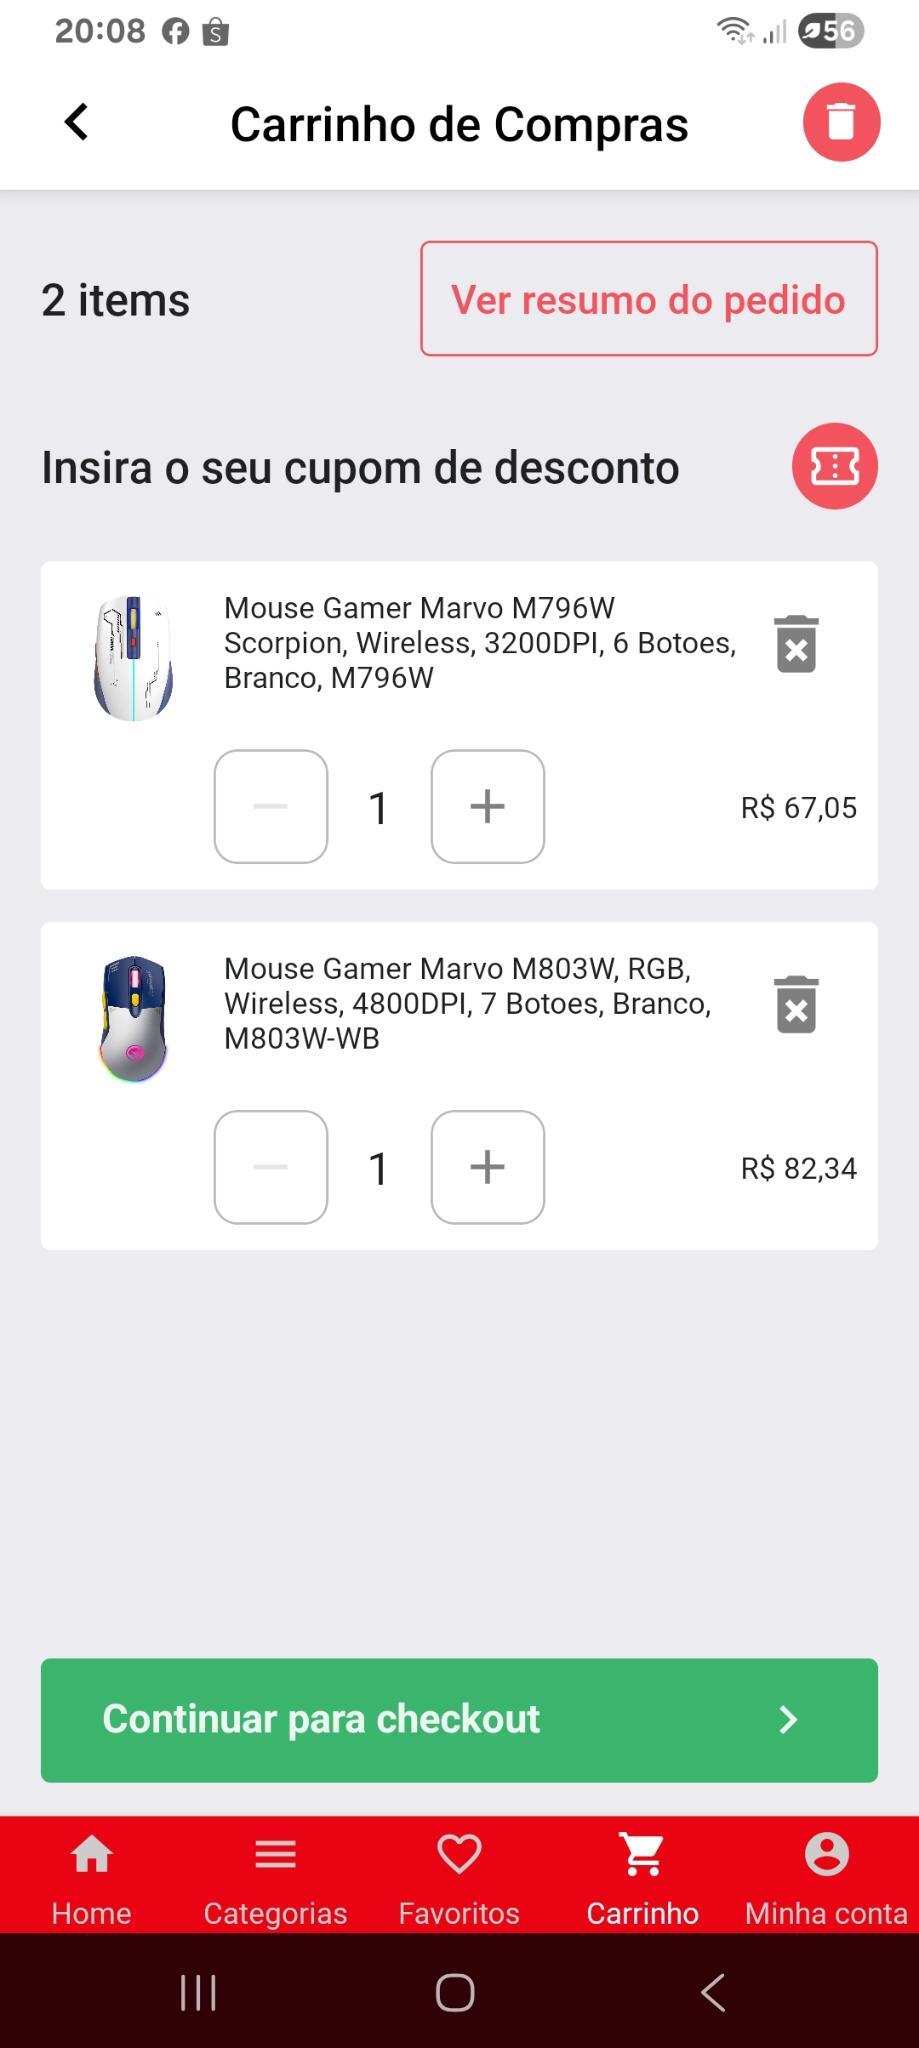
Task: Increase quantity of the M796W mouse
Action: pos(487,806)
